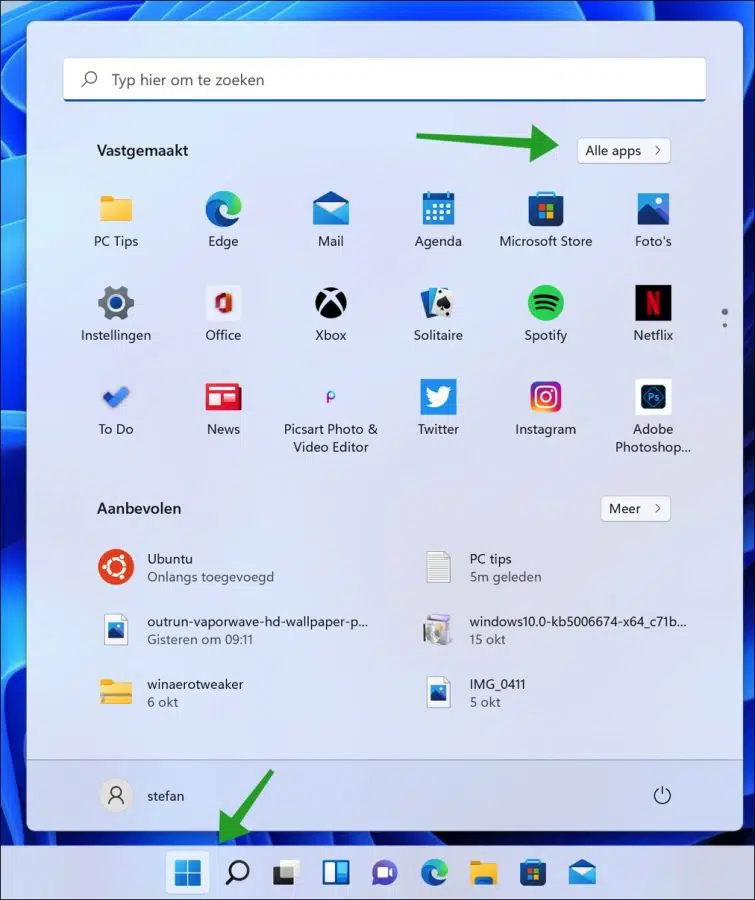This screenshot has height=900, width=755.
Task: Launch Spotify
Action: click(545, 314)
